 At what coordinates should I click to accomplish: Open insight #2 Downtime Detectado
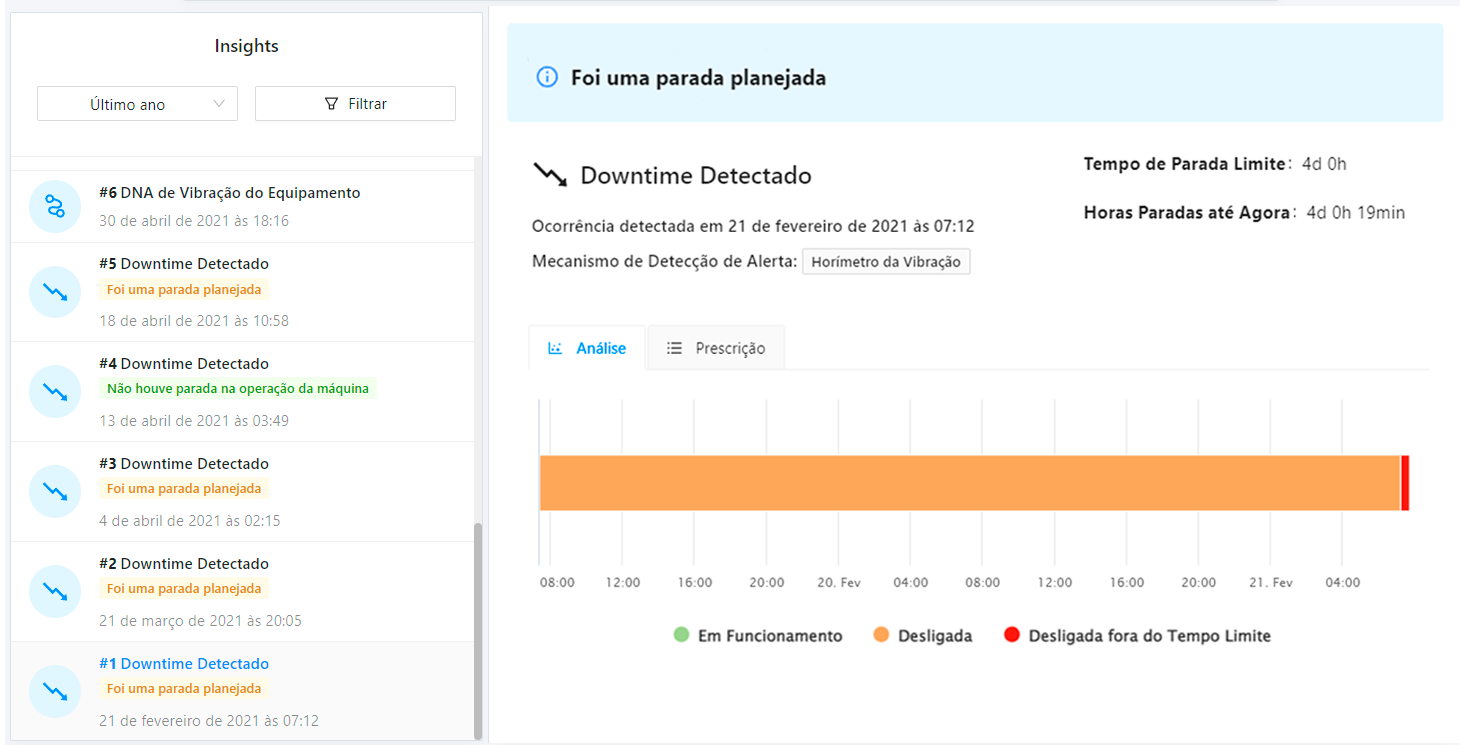pyautogui.click(x=242, y=592)
